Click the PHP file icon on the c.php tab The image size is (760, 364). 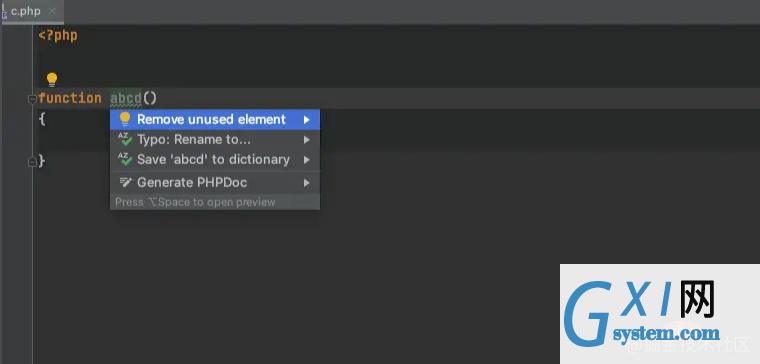[4, 12]
